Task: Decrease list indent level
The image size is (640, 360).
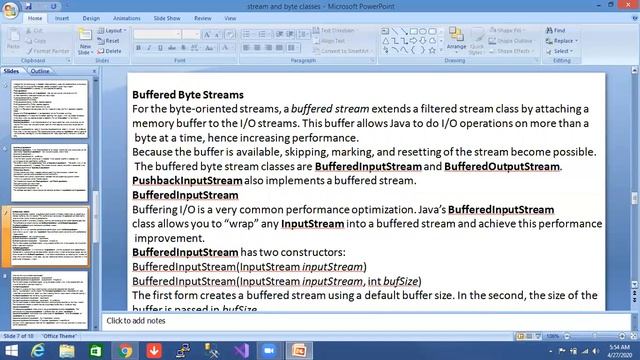Action: (279, 34)
